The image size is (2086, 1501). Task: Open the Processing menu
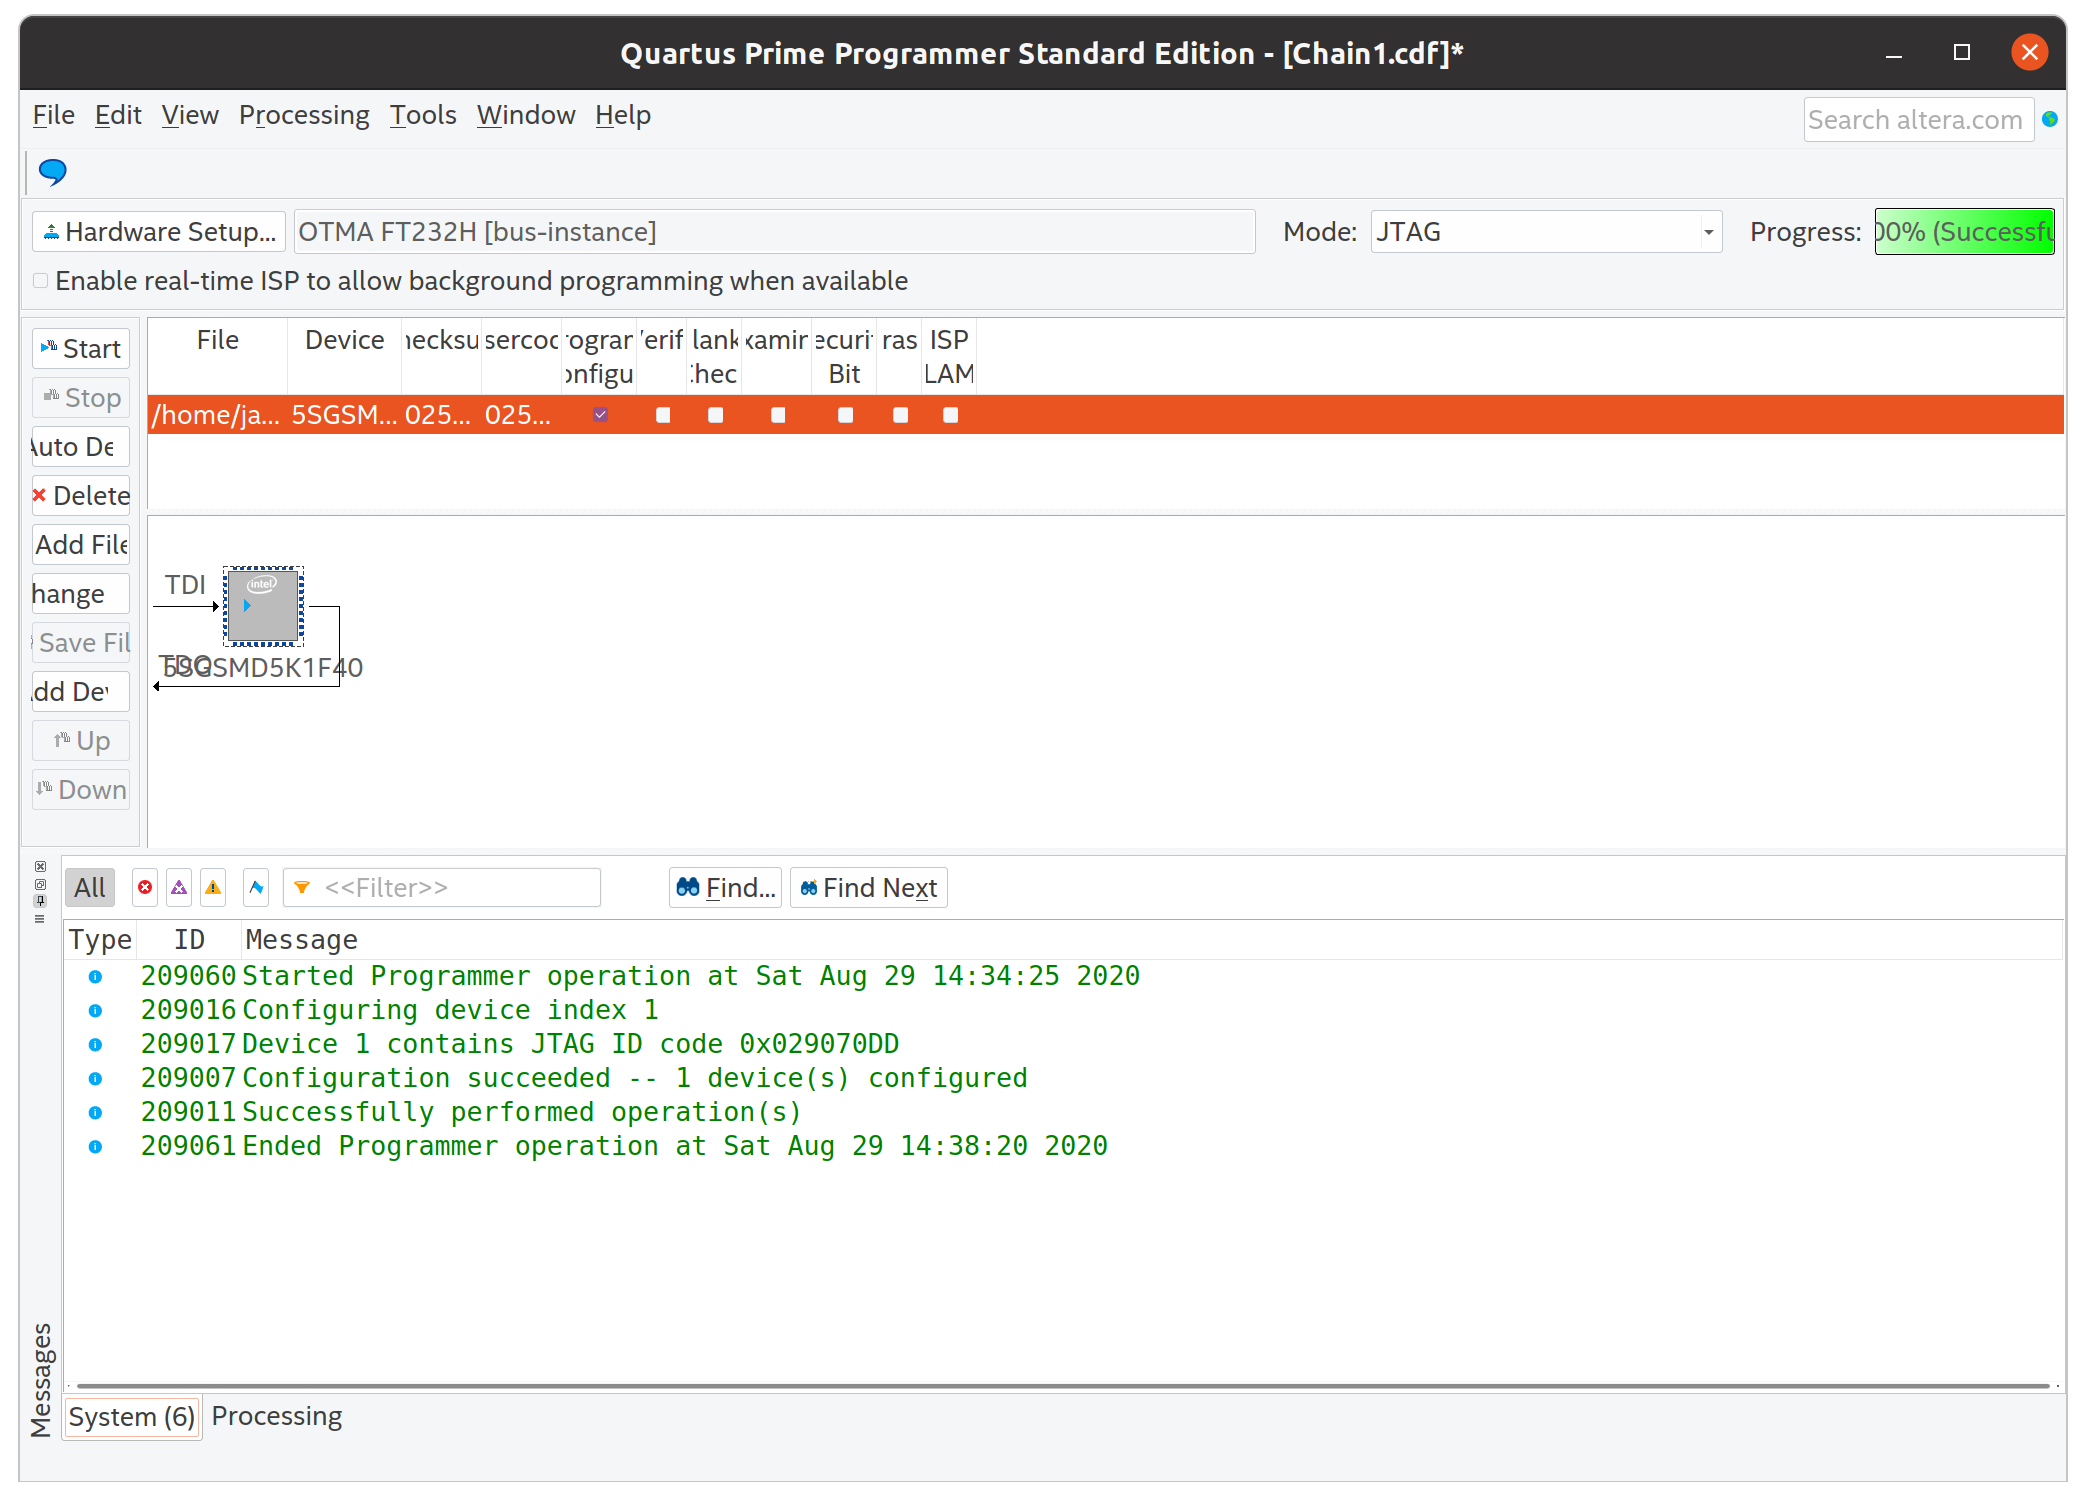click(x=303, y=113)
